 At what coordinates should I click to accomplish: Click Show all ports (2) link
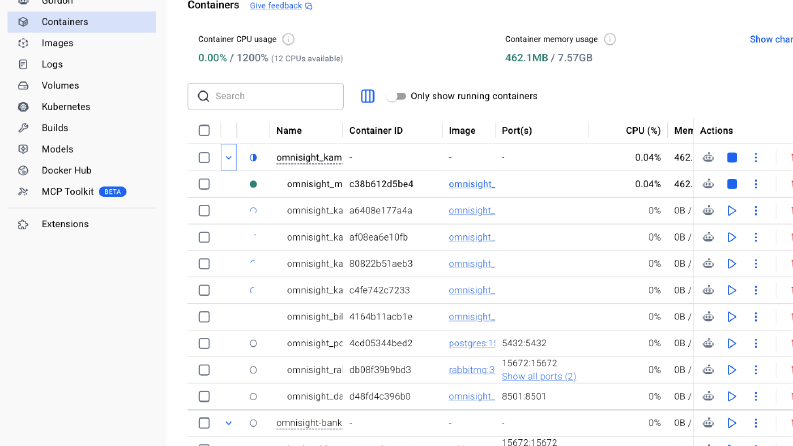(539, 377)
